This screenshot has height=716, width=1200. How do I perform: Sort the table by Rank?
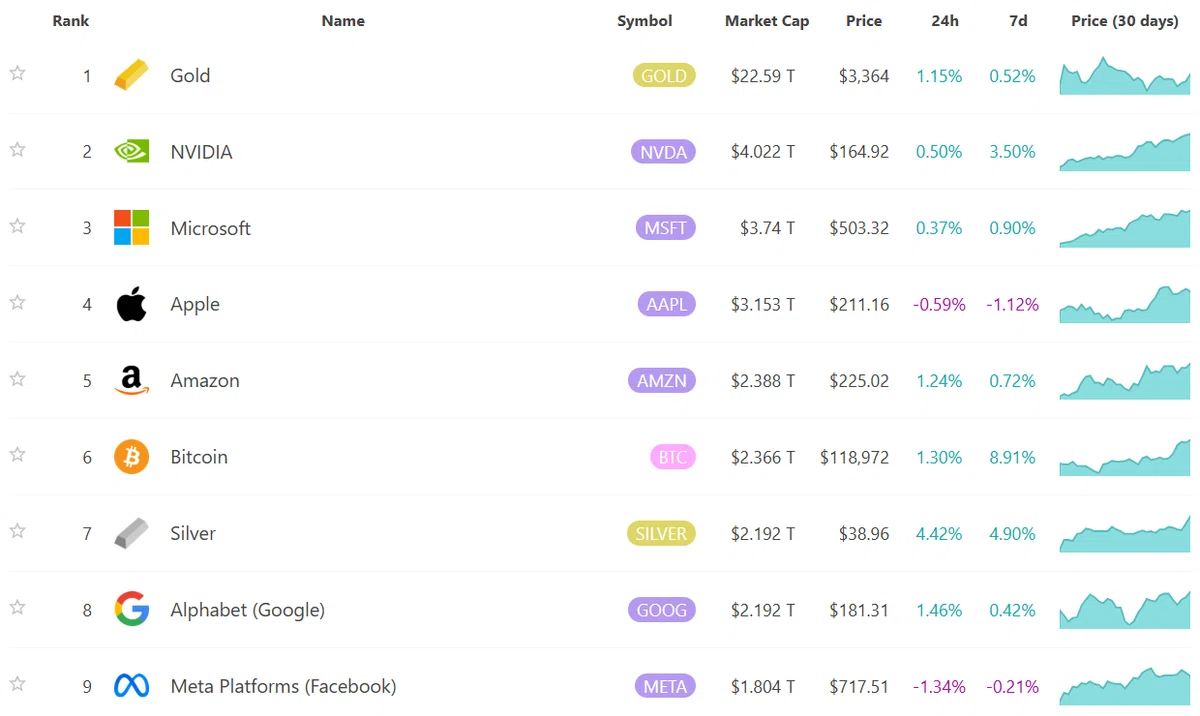click(71, 21)
